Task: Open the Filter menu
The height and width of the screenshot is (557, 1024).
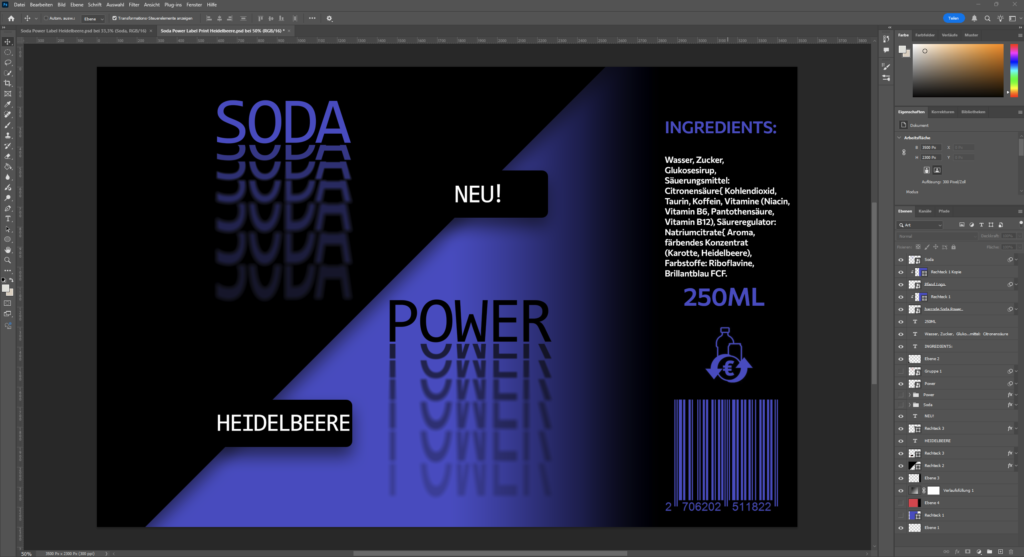Action: [134, 5]
